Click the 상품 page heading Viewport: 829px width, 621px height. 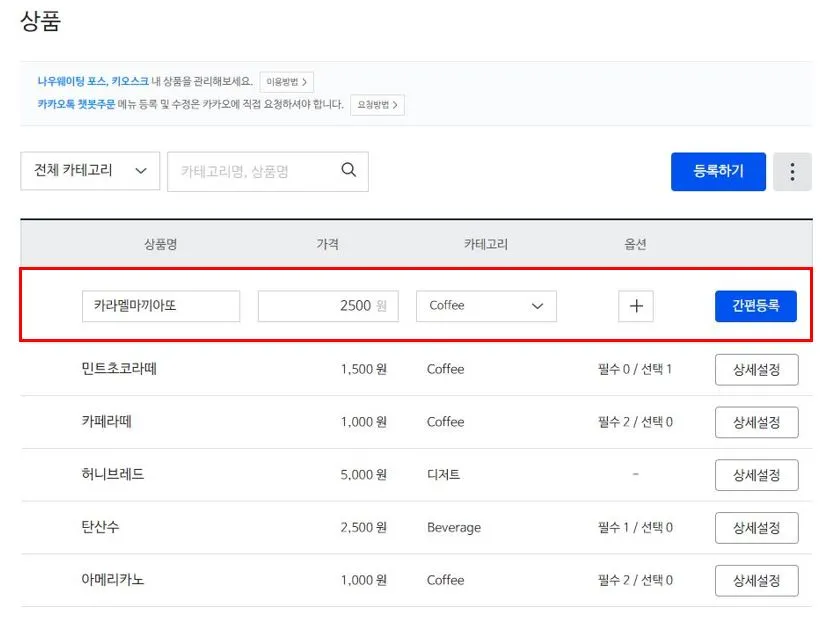pos(41,21)
